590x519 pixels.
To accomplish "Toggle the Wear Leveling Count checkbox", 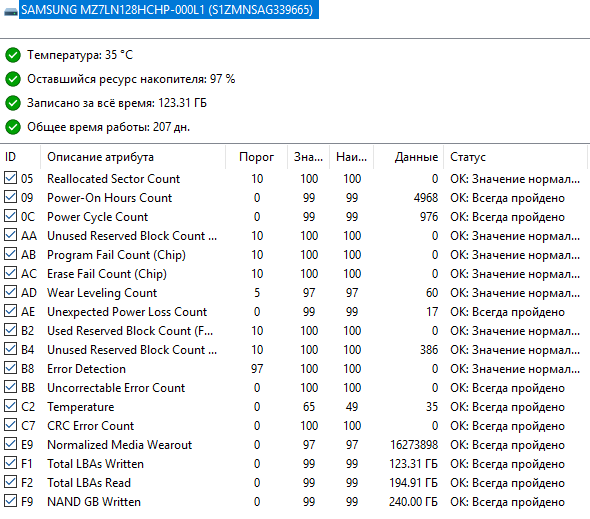I will tap(10, 292).
